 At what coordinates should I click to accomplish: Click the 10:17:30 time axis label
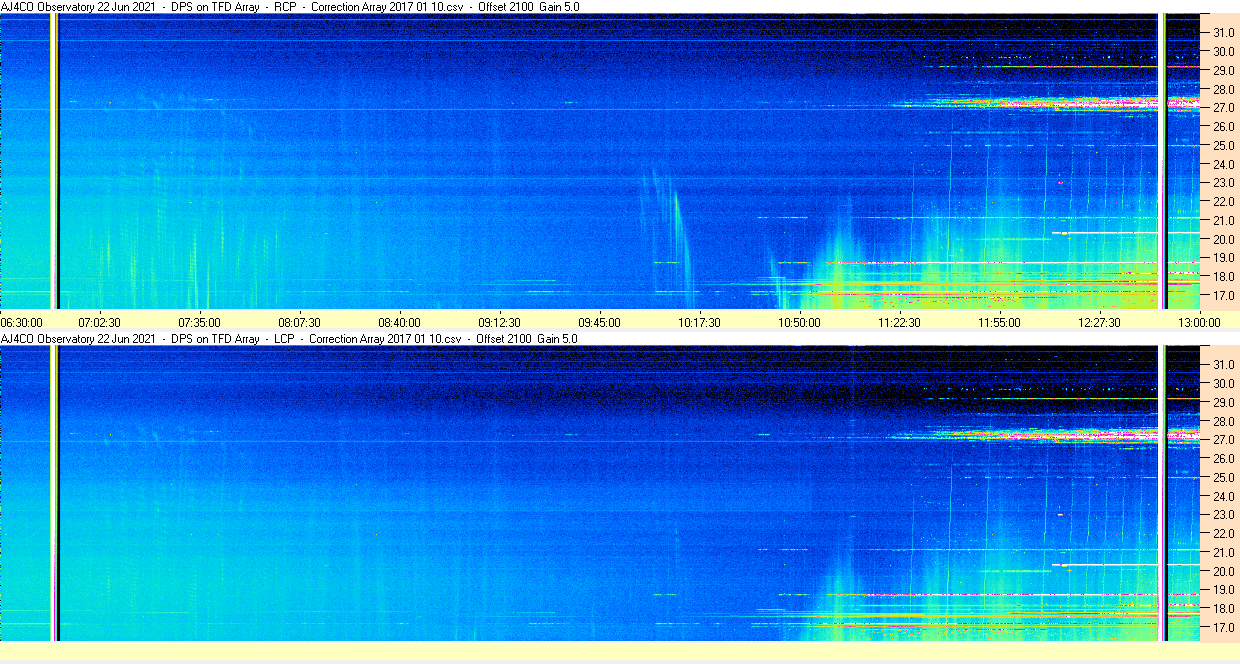699,323
